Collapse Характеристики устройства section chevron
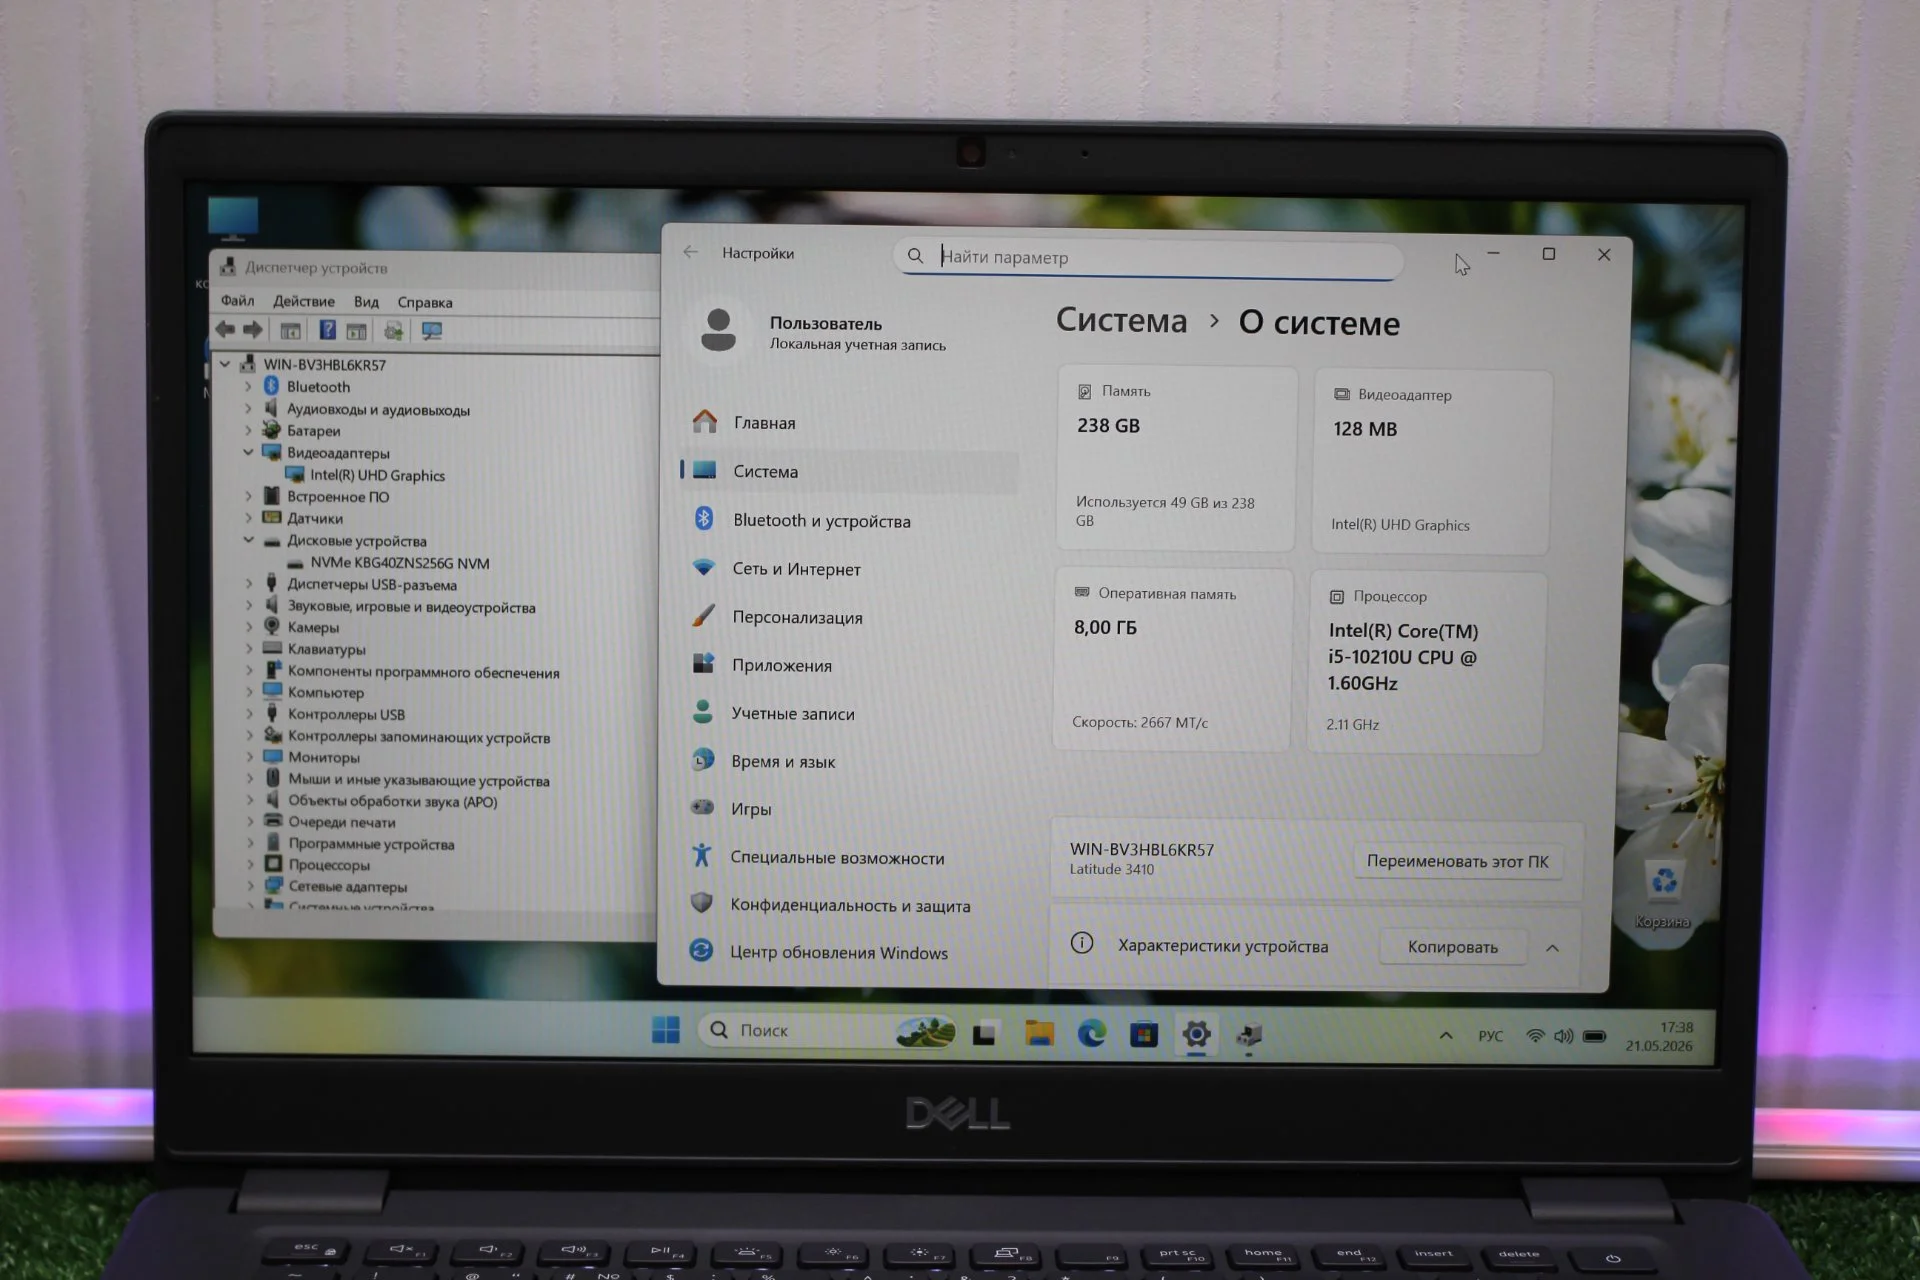 tap(1552, 948)
